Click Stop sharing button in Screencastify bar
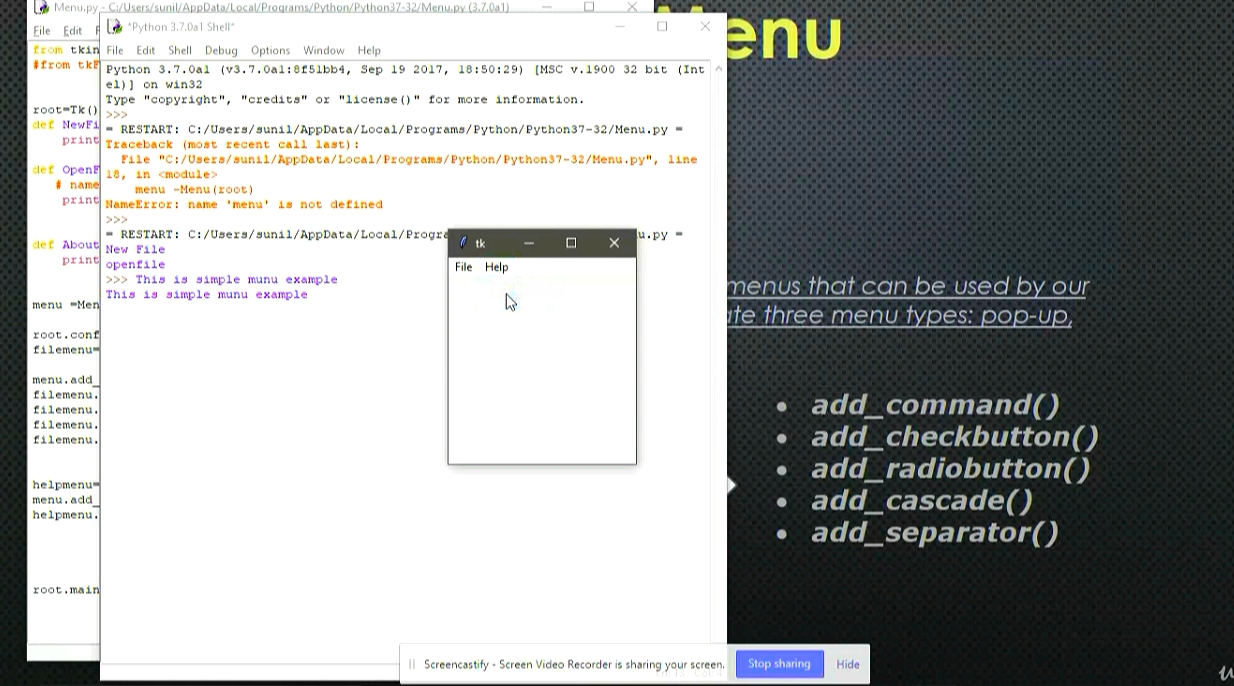 [779, 664]
